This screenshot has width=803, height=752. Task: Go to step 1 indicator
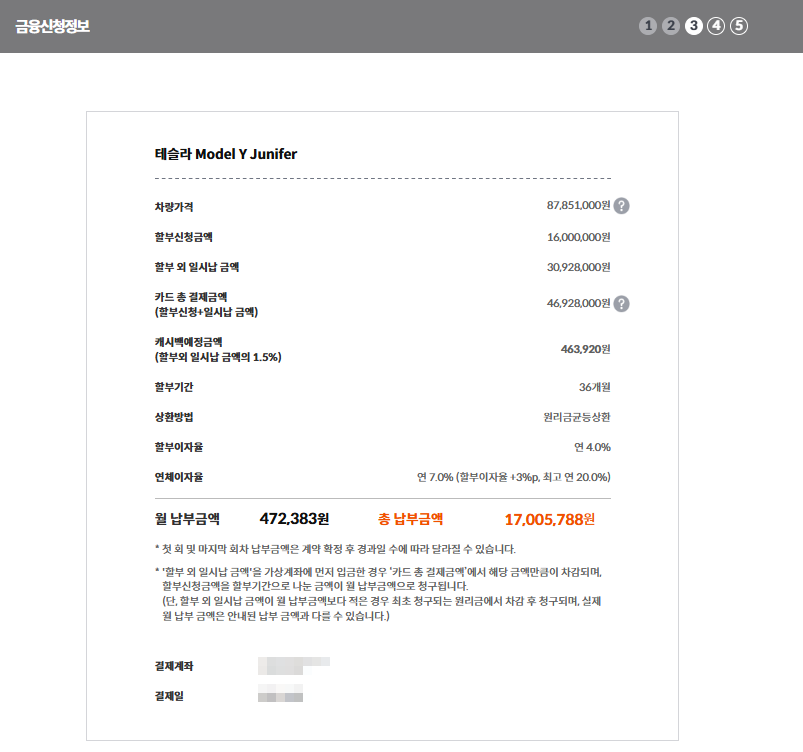point(648,26)
